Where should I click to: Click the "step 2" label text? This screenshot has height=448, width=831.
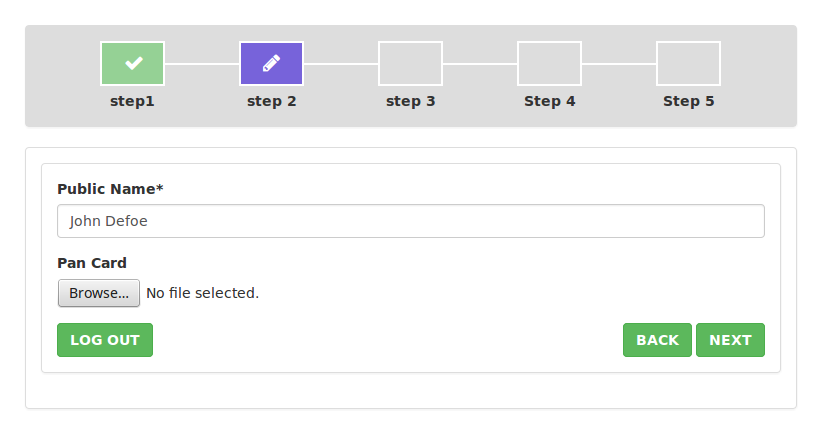(271, 101)
